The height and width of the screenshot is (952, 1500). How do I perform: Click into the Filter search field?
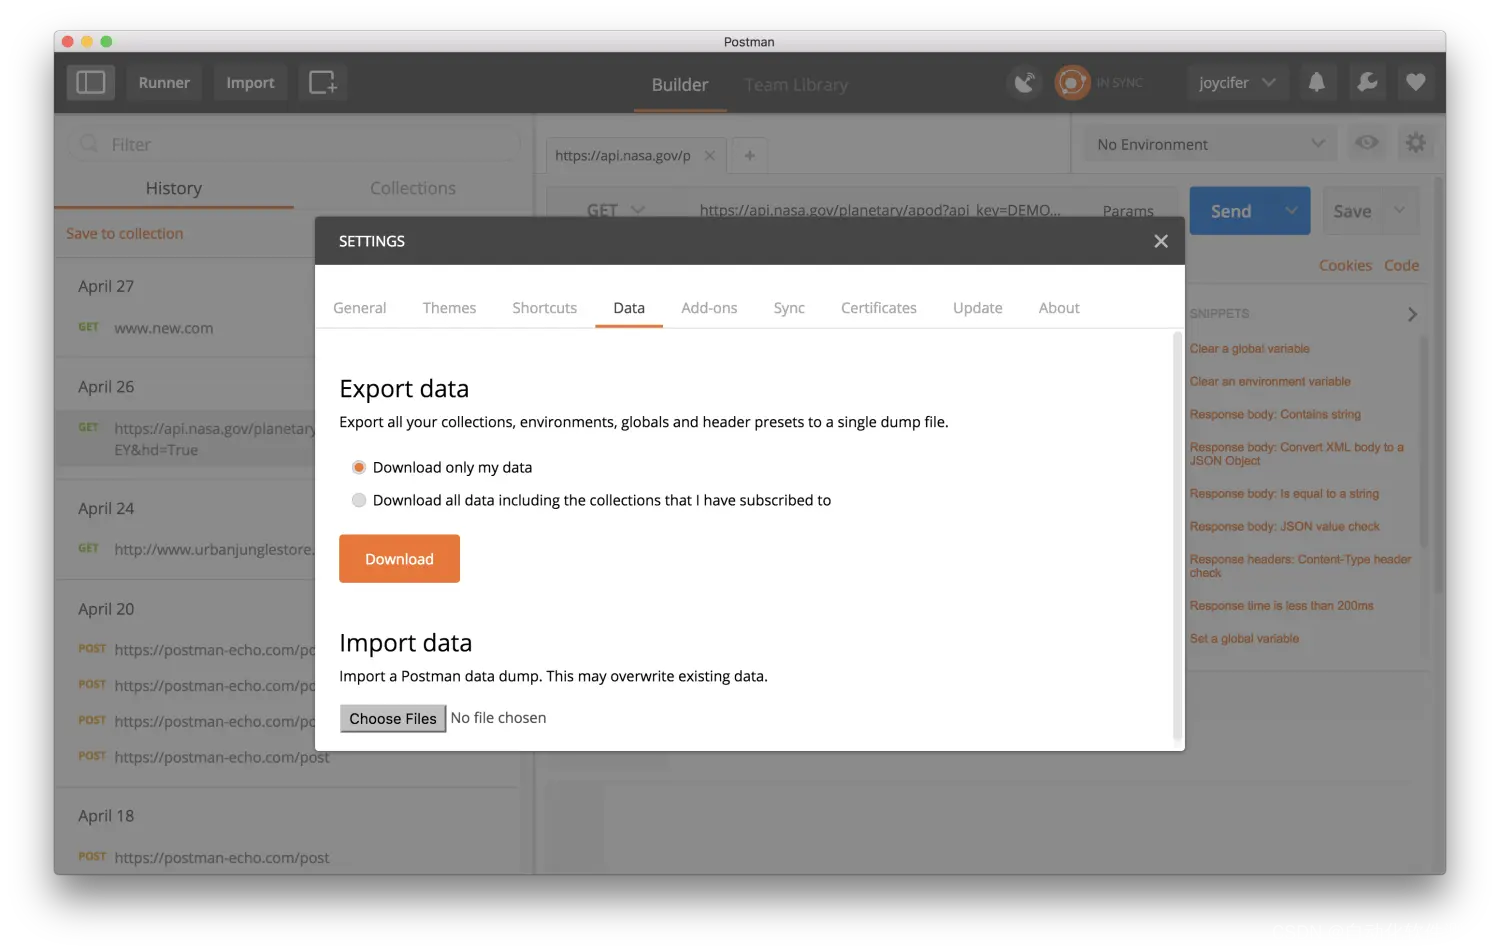294,144
